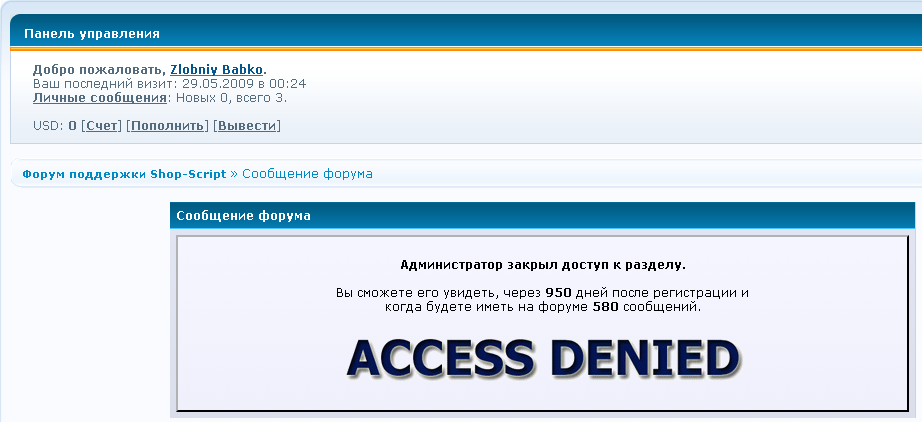The image size is (922, 422).
Task: Click the когда будете иметь на форуме line
Action: coord(543,307)
